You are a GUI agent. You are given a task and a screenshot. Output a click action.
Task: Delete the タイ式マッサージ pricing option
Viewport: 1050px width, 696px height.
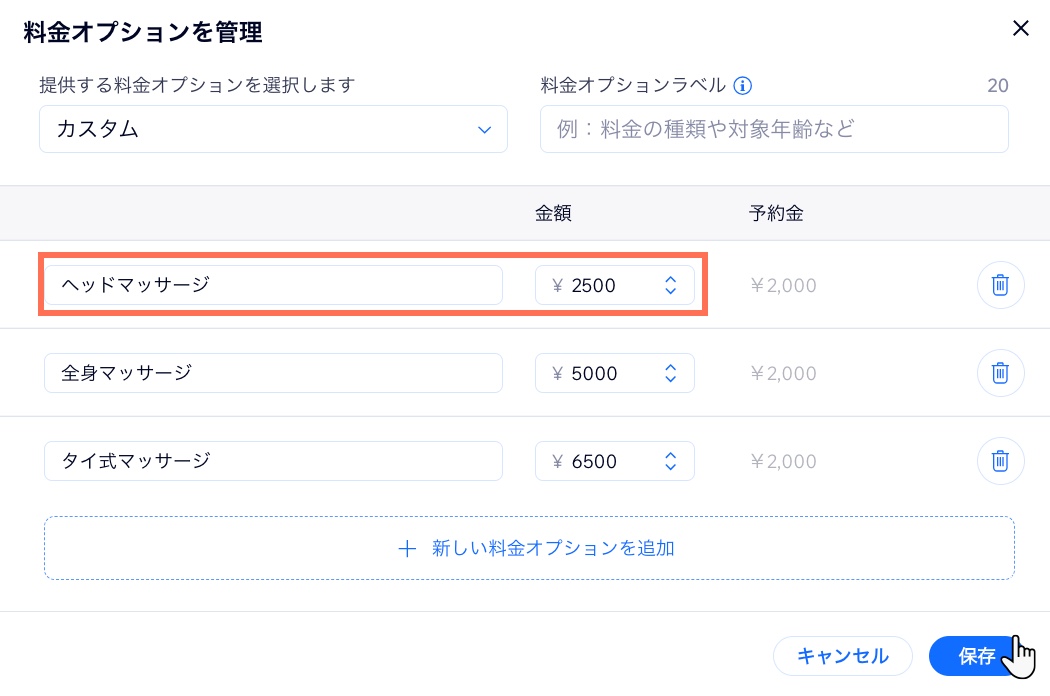1000,461
